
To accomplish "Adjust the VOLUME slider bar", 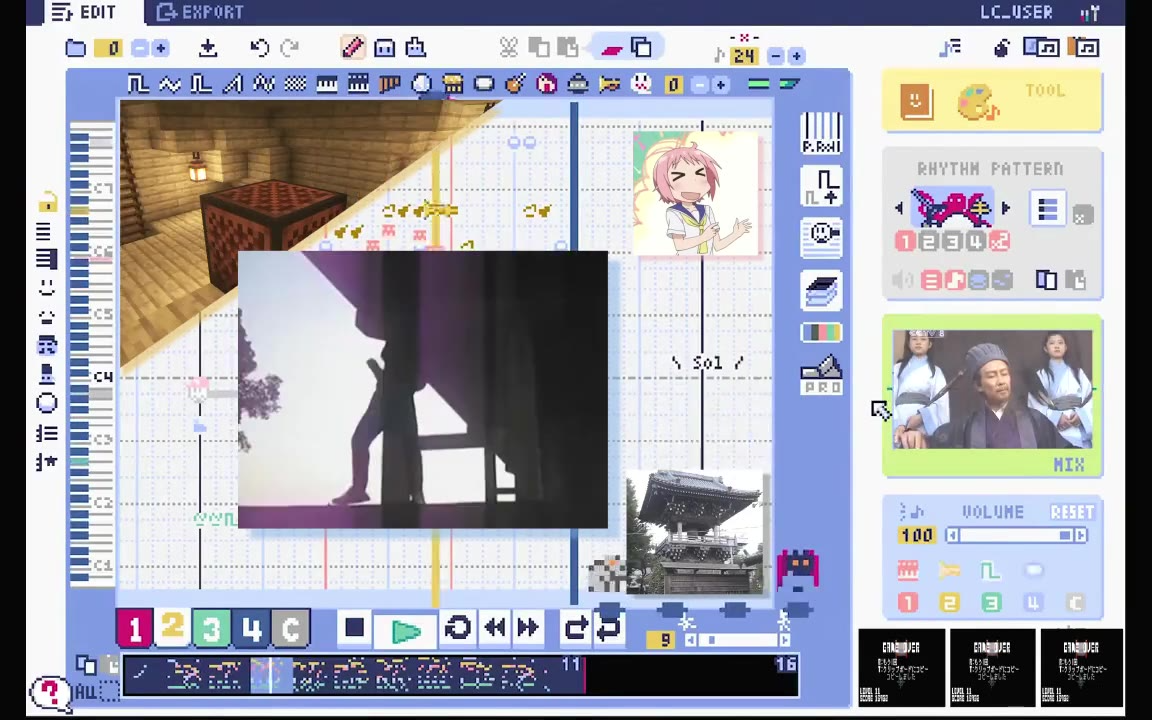I will point(1010,536).
